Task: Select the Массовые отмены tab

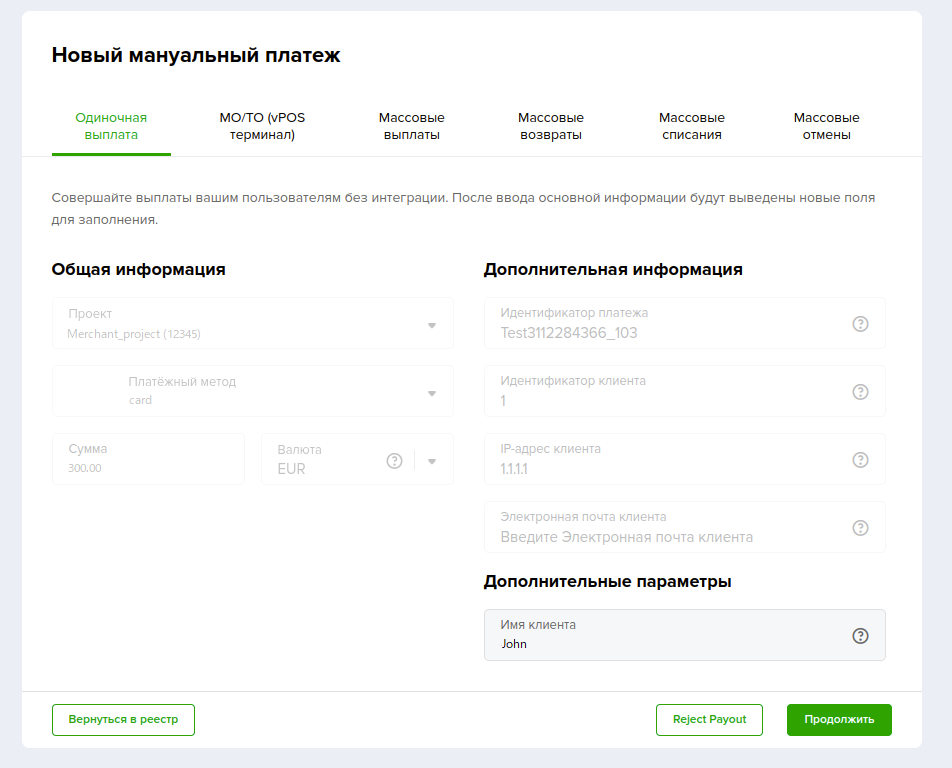Action: coord(826,126)
